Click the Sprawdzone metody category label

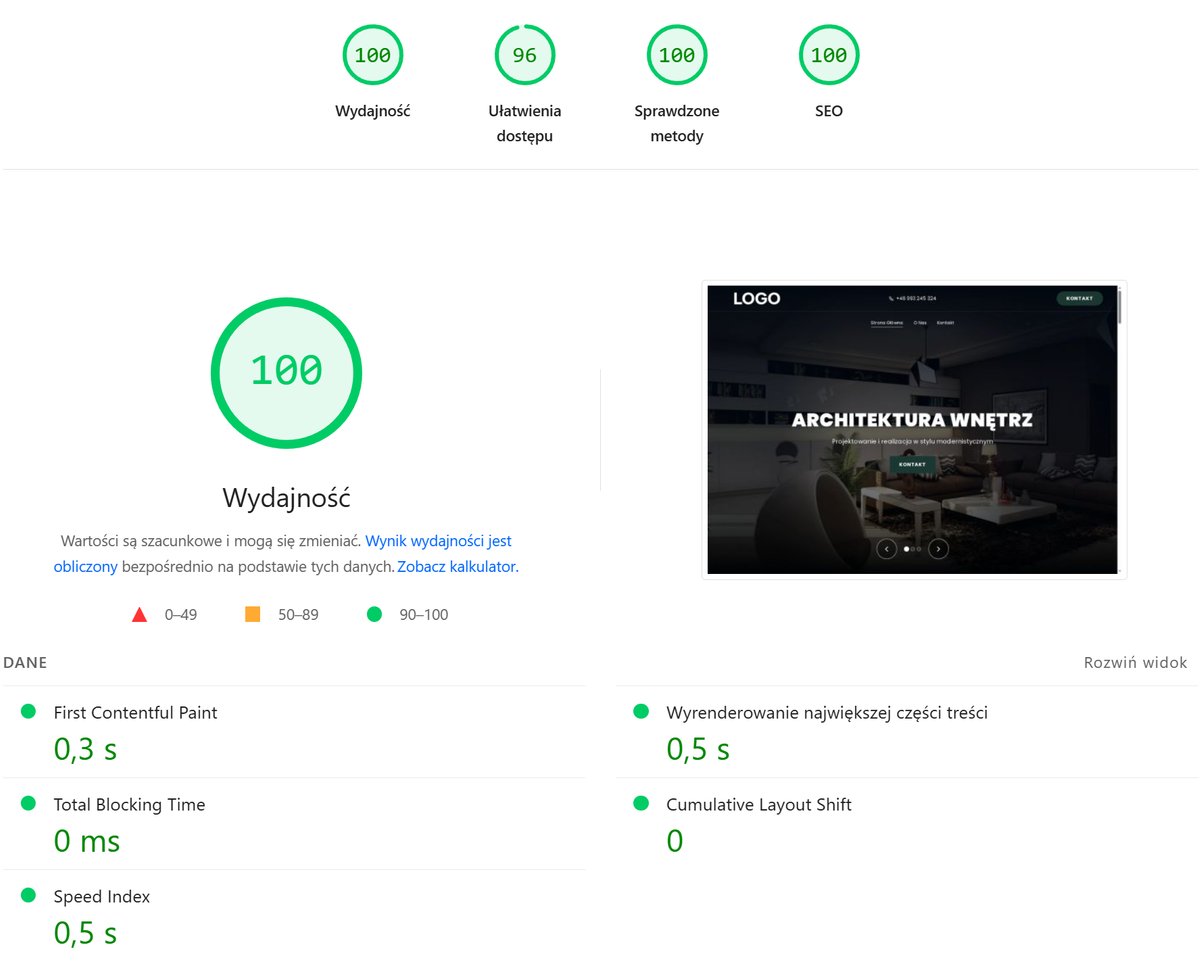pyautogui.click(x=676, y=123)
